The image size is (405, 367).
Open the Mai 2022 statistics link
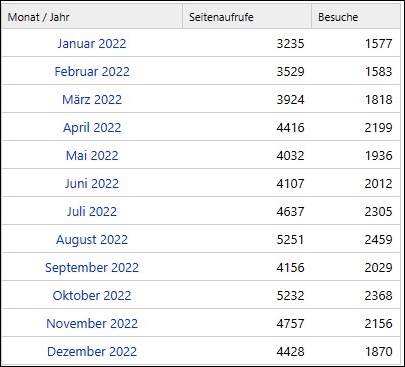[x=92, y=155]
